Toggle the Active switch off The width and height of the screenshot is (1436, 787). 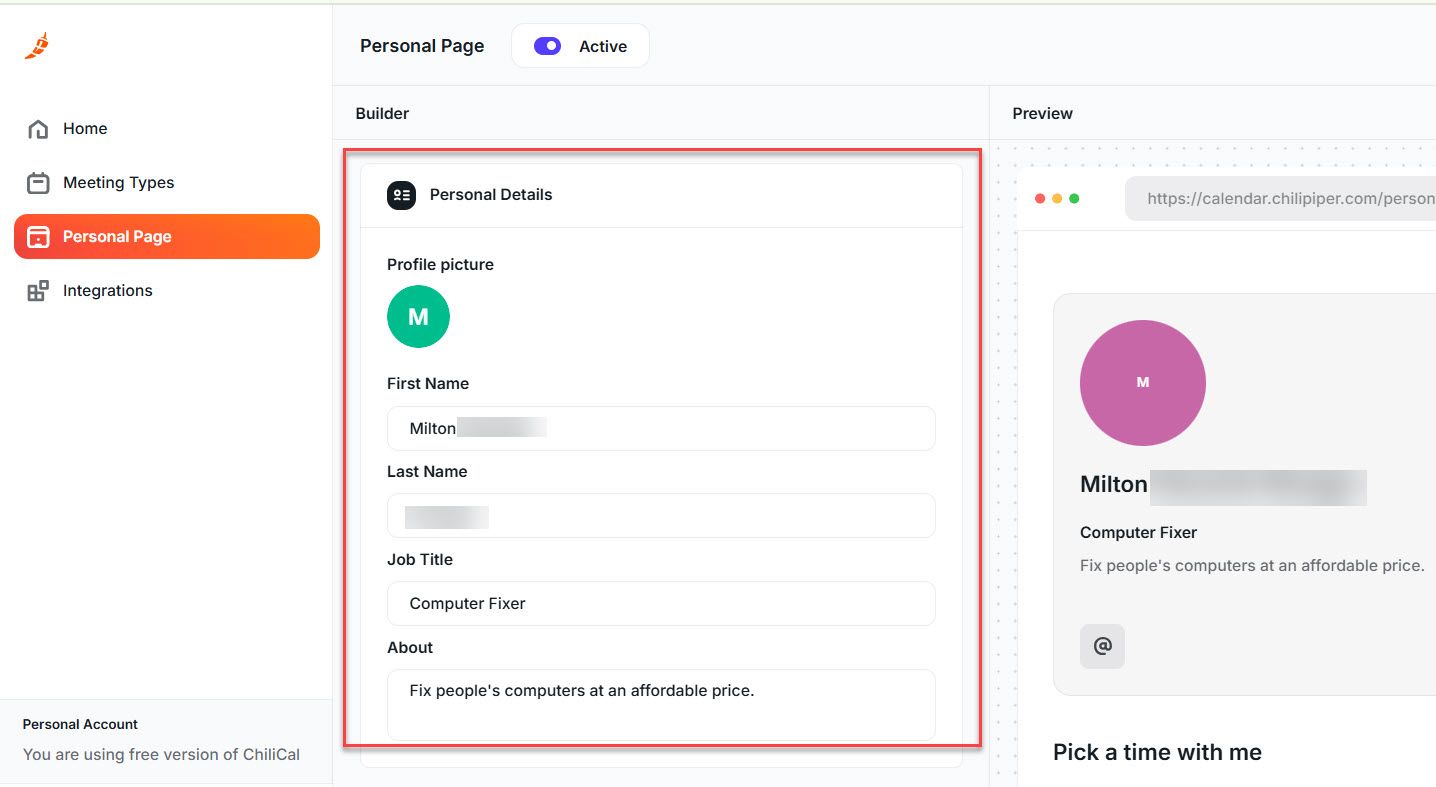coord(547,45)
